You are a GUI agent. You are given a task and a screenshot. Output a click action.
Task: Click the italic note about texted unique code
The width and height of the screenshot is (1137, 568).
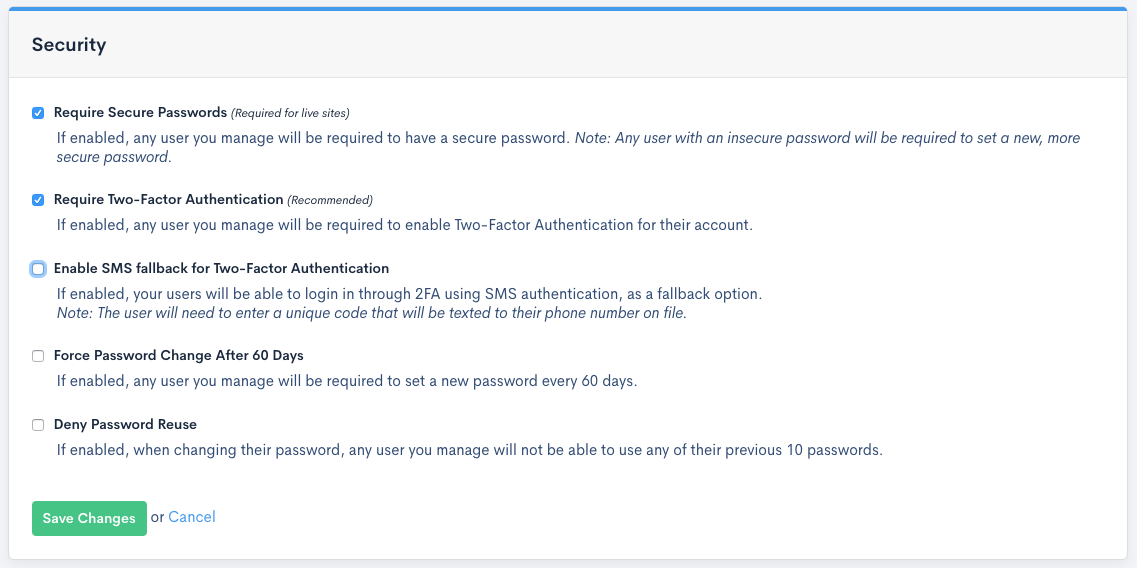coord(371,313)
